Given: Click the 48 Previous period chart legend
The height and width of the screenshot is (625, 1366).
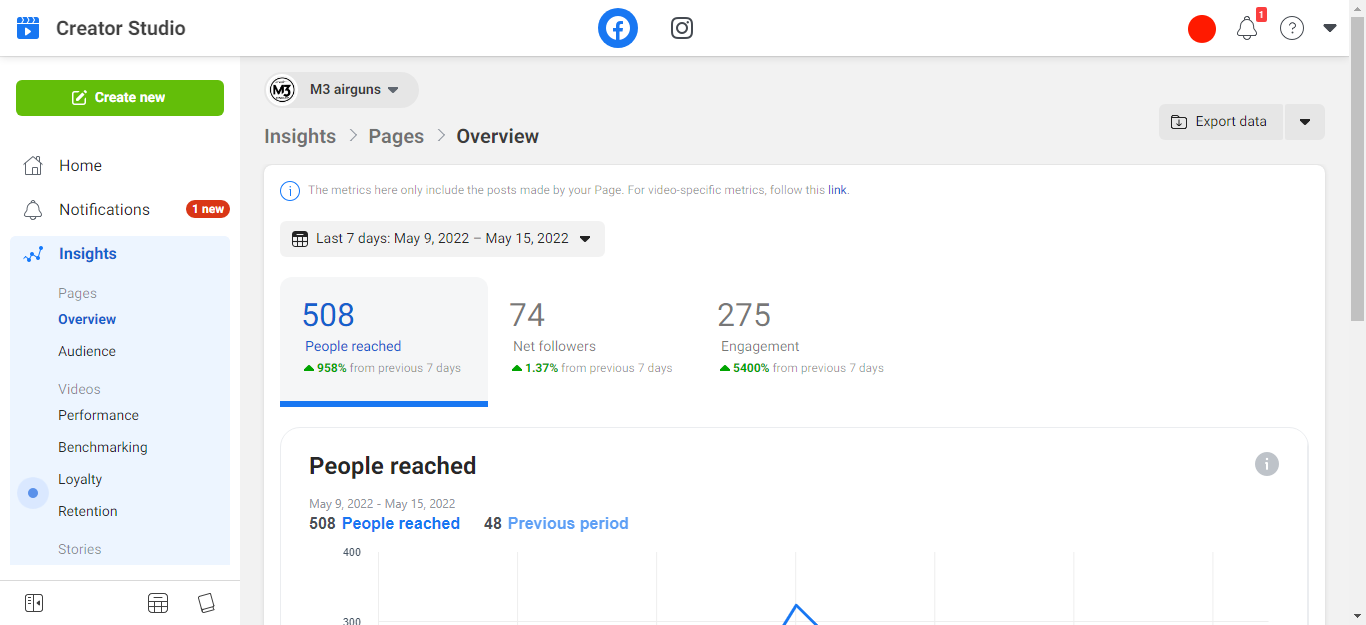Looking at the screenshot, I should (x=556, y=523).
